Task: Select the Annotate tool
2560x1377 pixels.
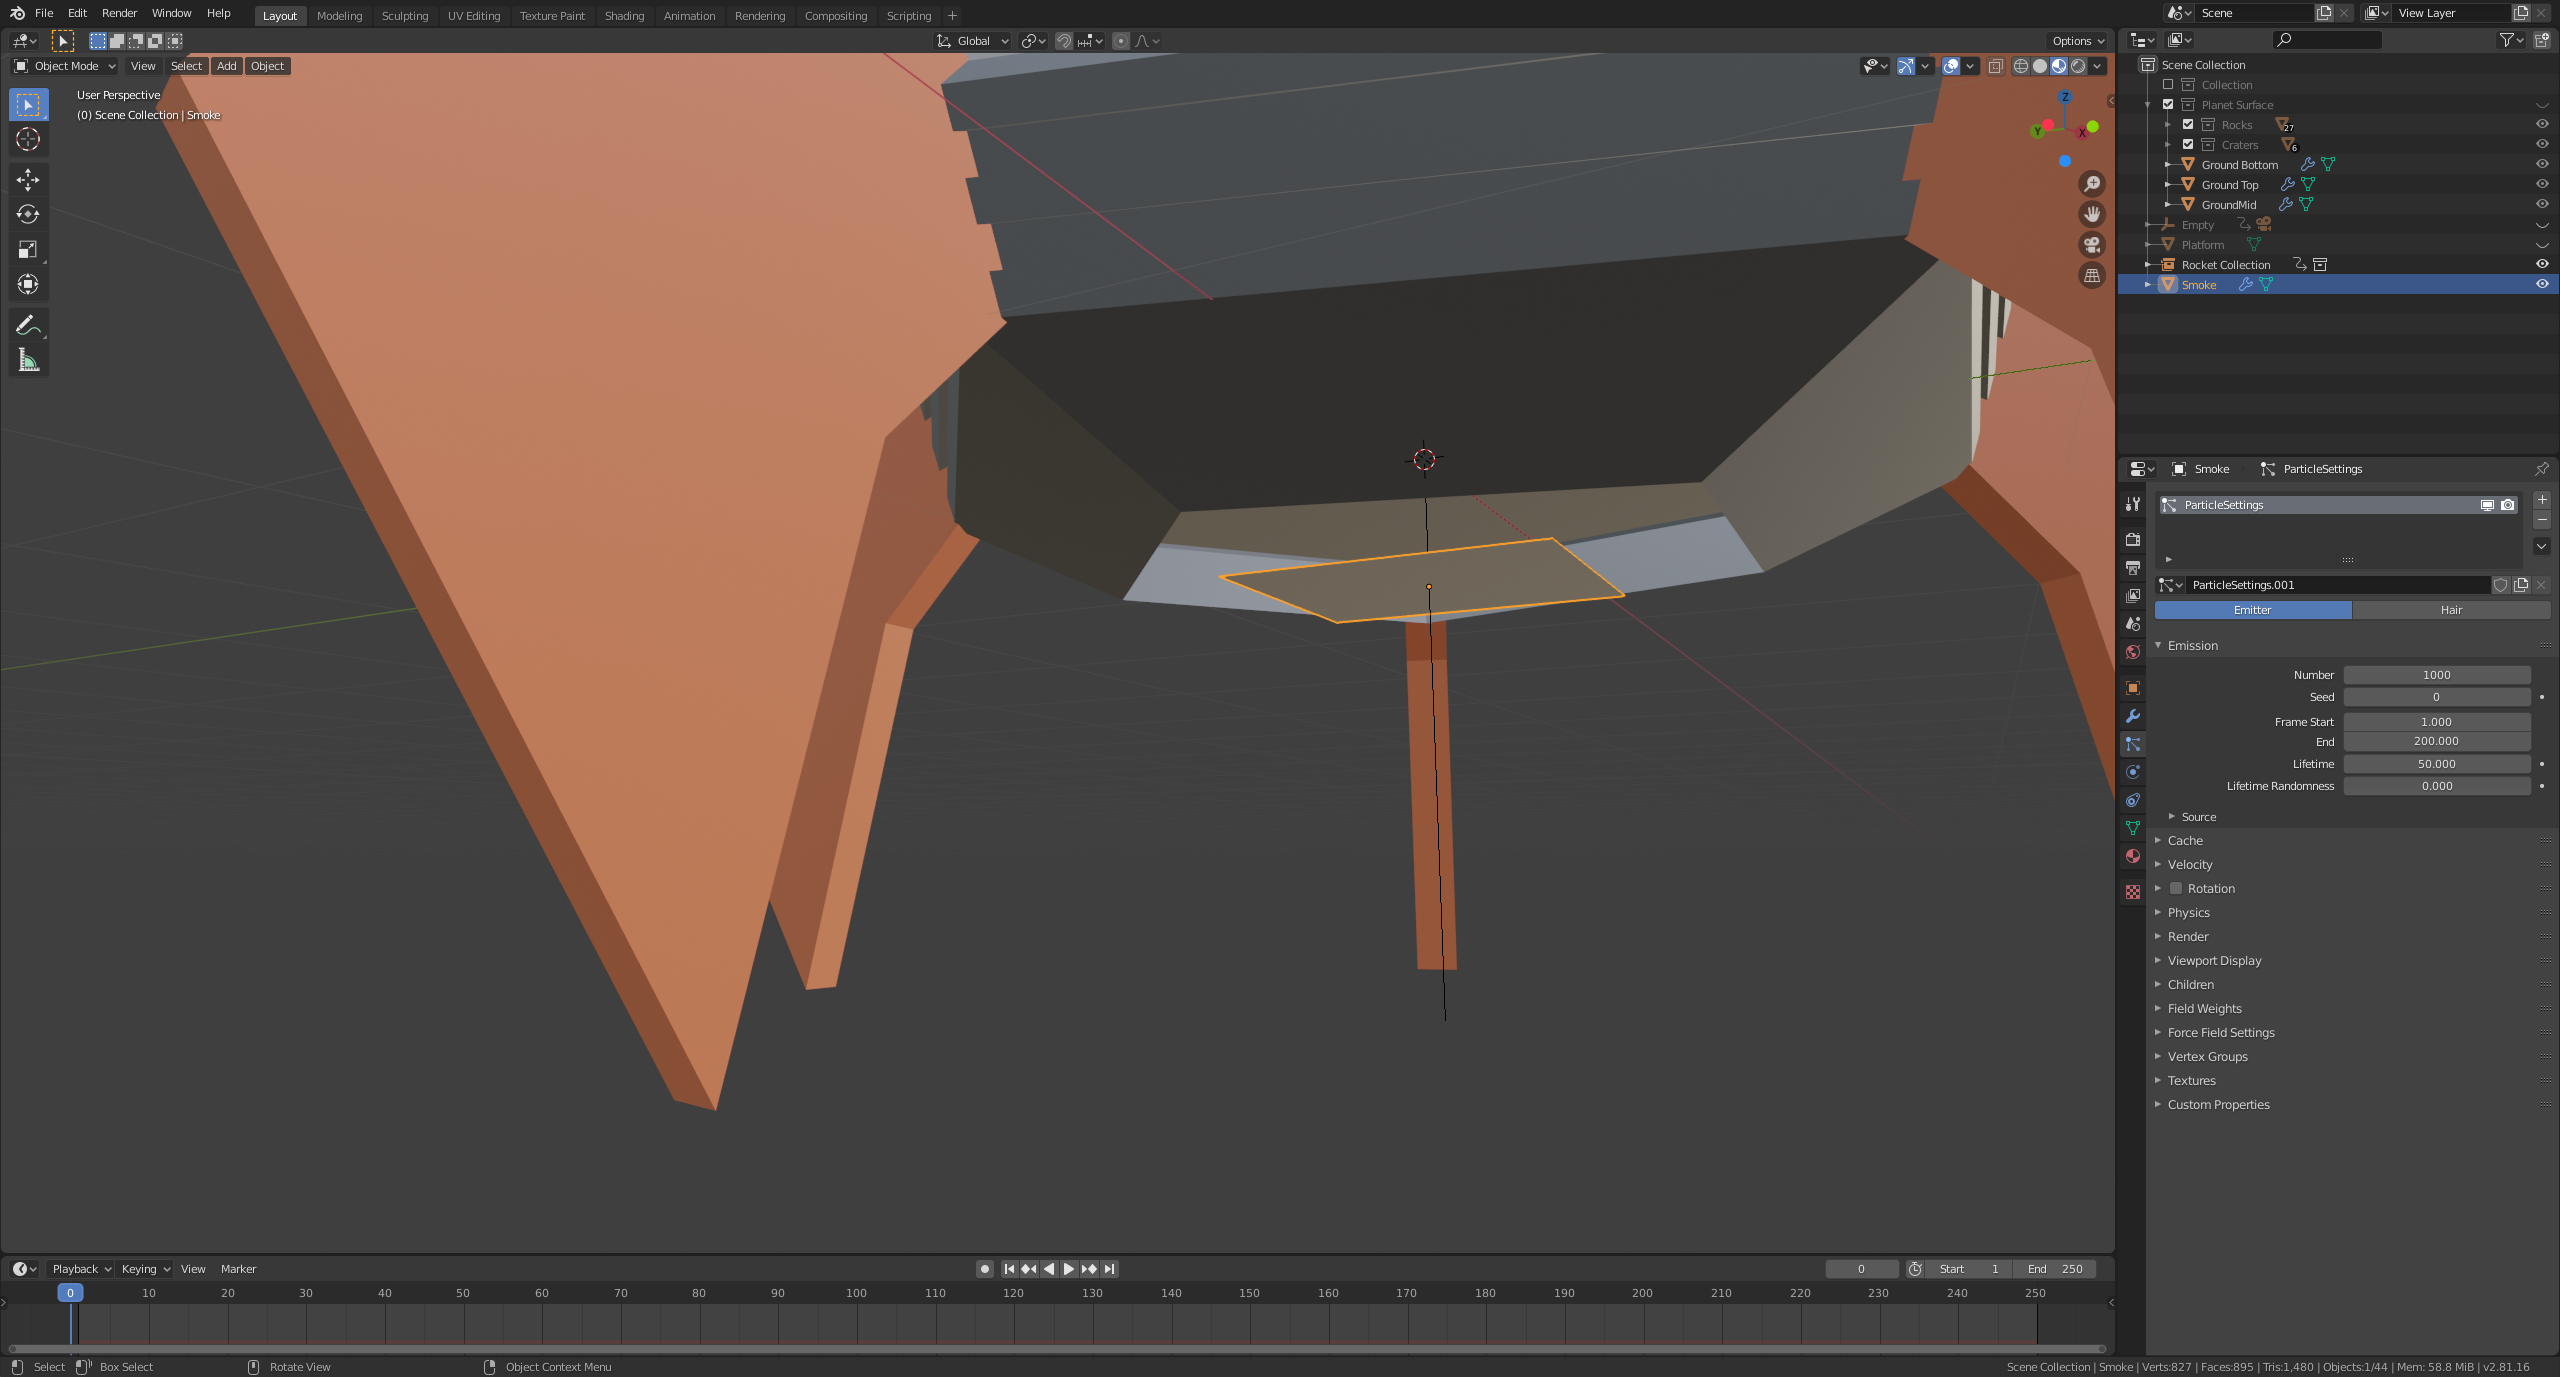Action: (x=28, y=325)
